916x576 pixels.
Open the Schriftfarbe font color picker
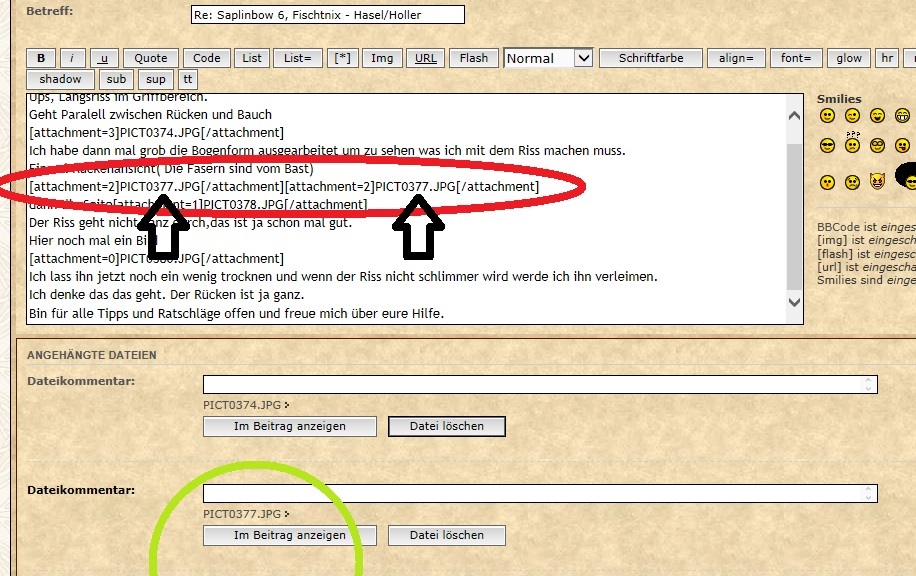[651, 58]
